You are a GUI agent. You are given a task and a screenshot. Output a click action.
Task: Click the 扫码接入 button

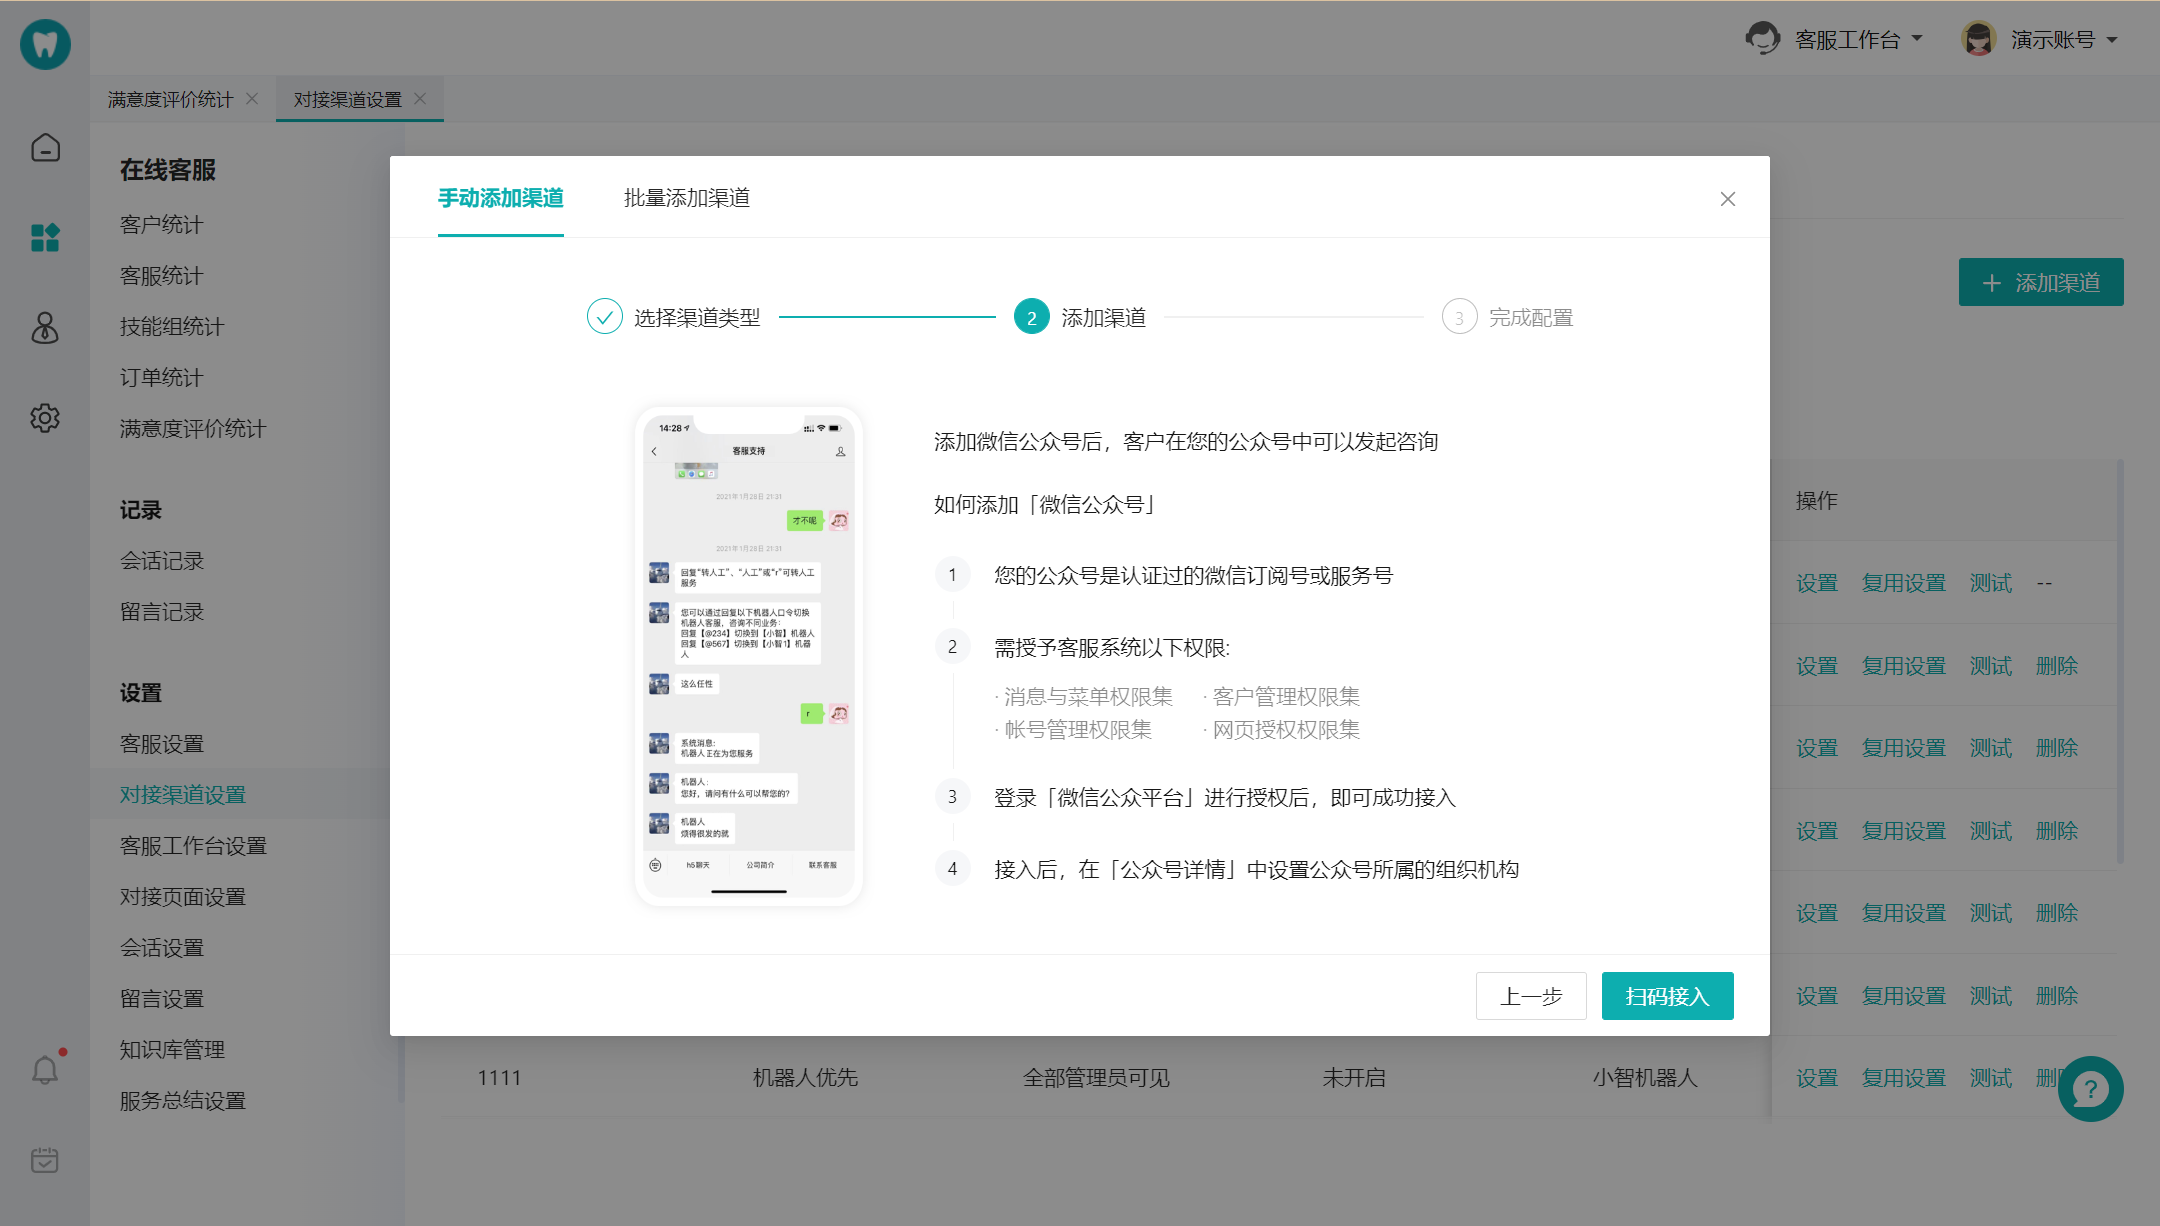1667,996
